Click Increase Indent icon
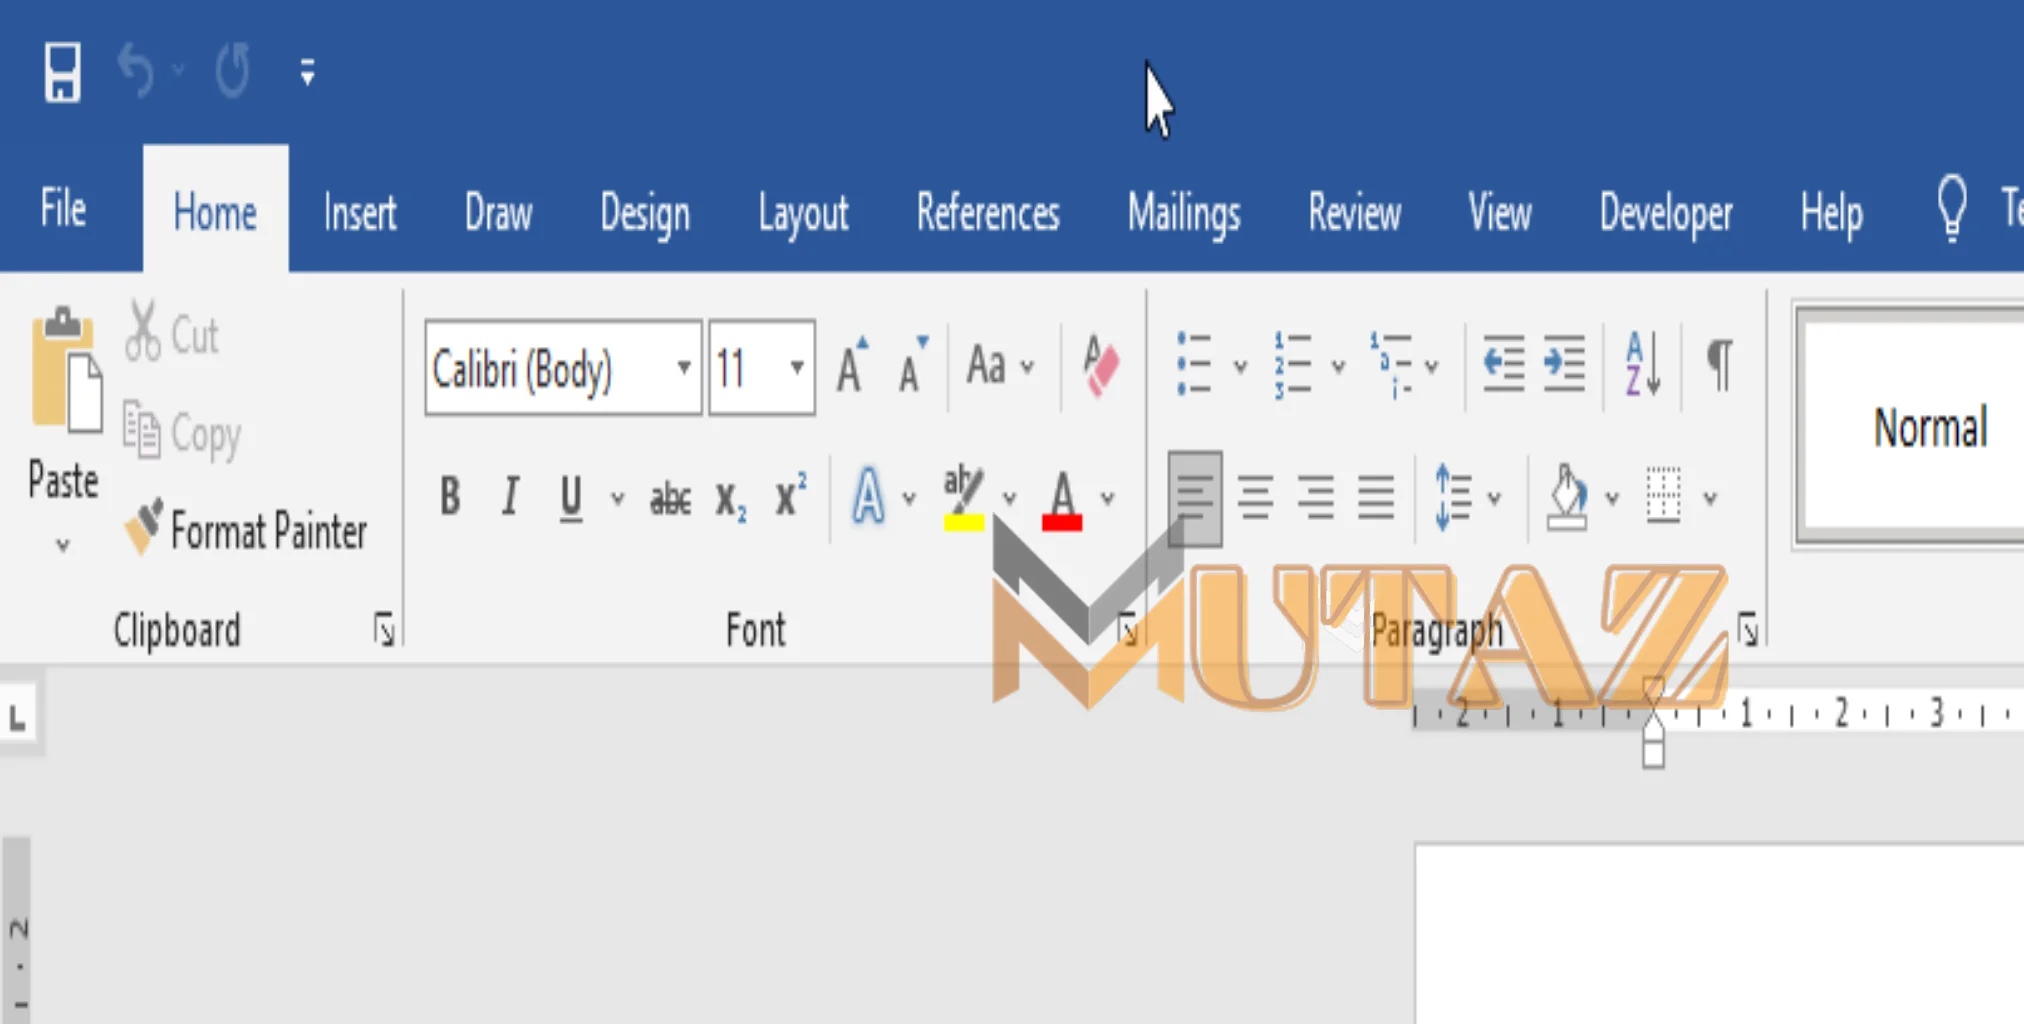This screenshot has height=1024, width=2024. [1565, 364]
